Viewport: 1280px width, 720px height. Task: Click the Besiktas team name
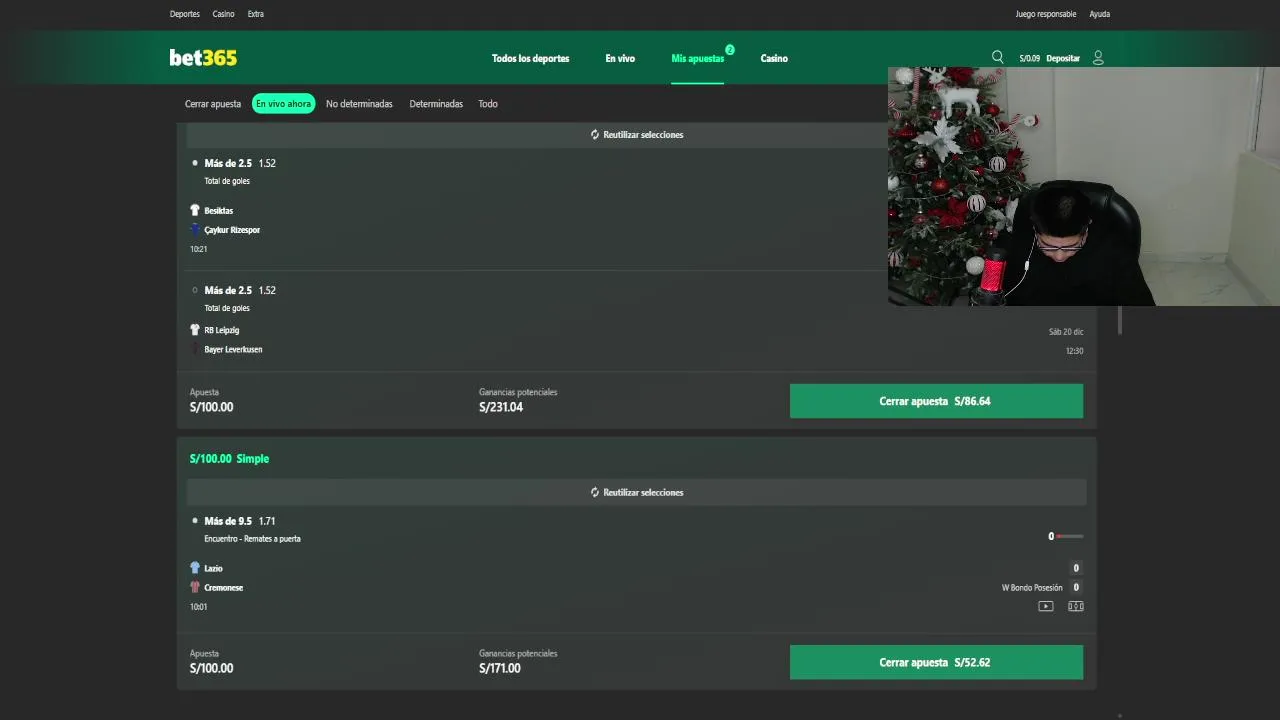(x=219, y=211)
